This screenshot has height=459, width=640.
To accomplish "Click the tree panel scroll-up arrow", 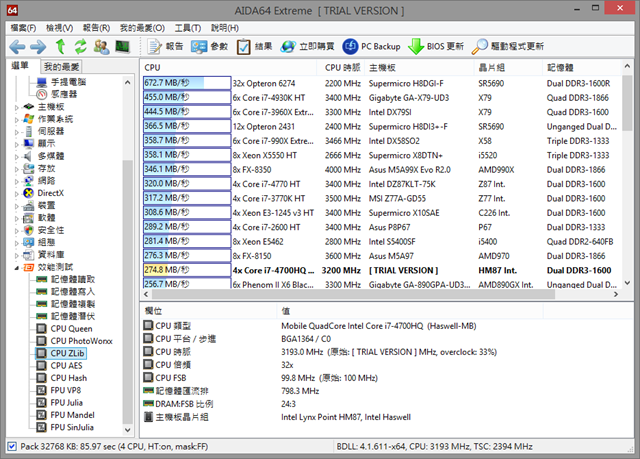I will pos(127,82).
